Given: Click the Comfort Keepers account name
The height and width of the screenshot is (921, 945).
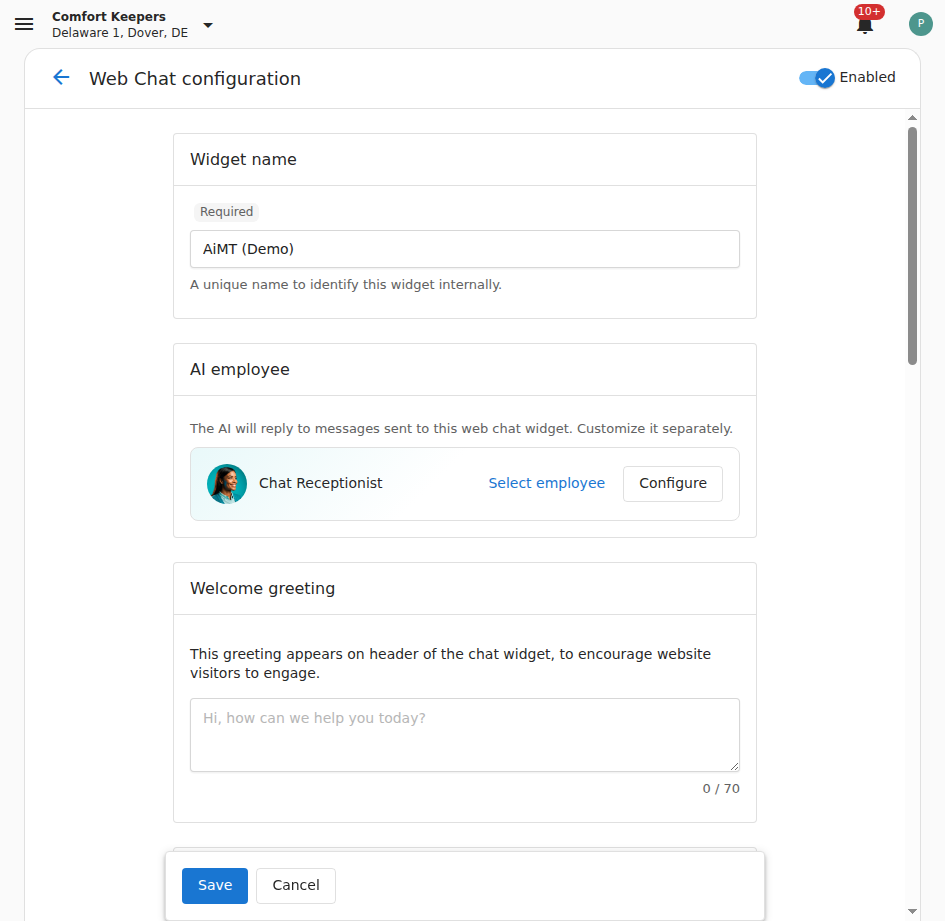Looking at the screenshot, I should tap(108, 16).
